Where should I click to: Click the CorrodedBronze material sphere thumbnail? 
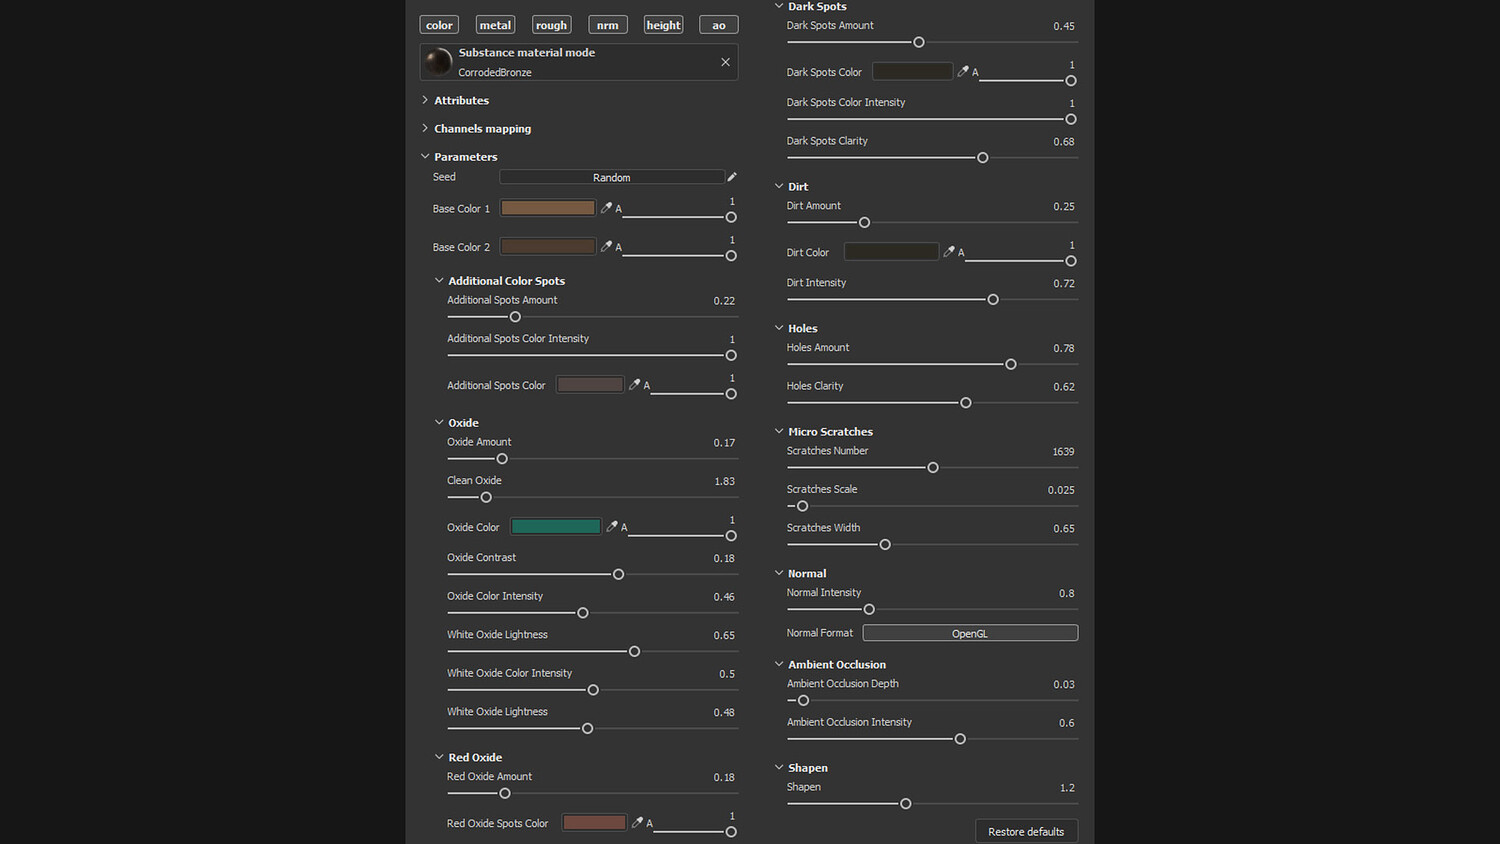pyautogui.click(x=438, y=62)
